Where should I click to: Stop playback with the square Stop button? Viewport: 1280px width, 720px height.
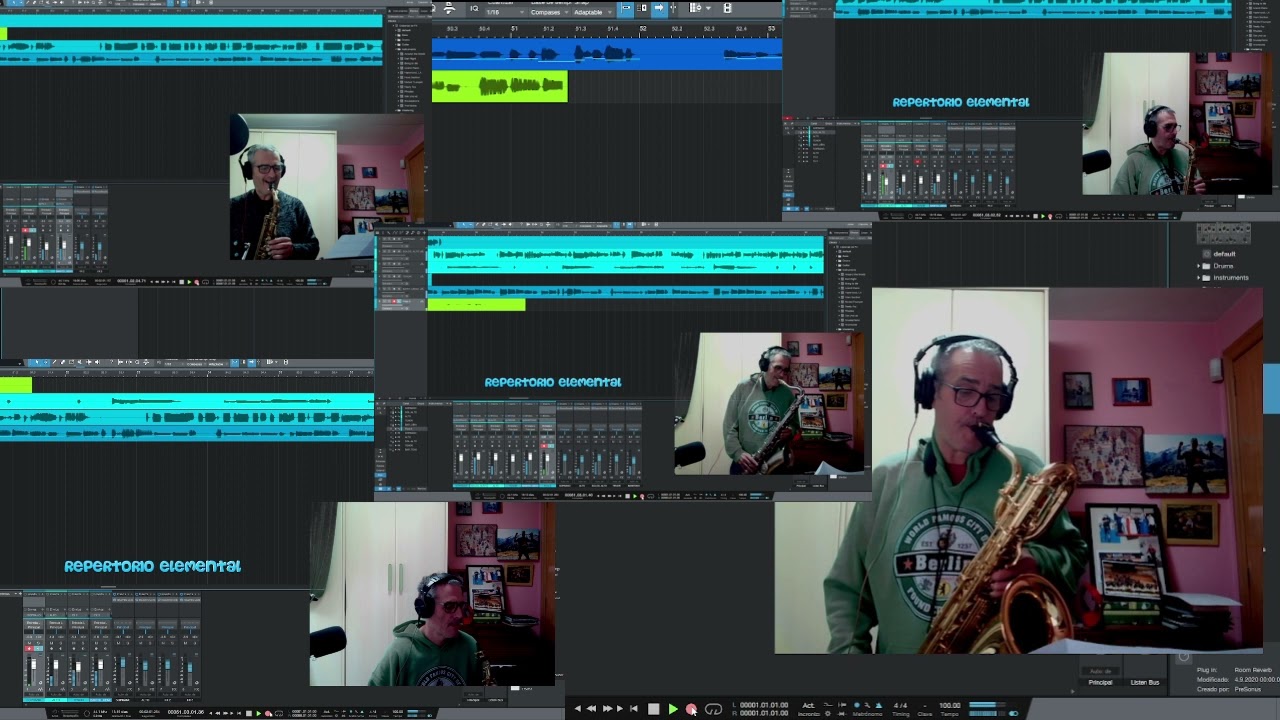(653, 709)
